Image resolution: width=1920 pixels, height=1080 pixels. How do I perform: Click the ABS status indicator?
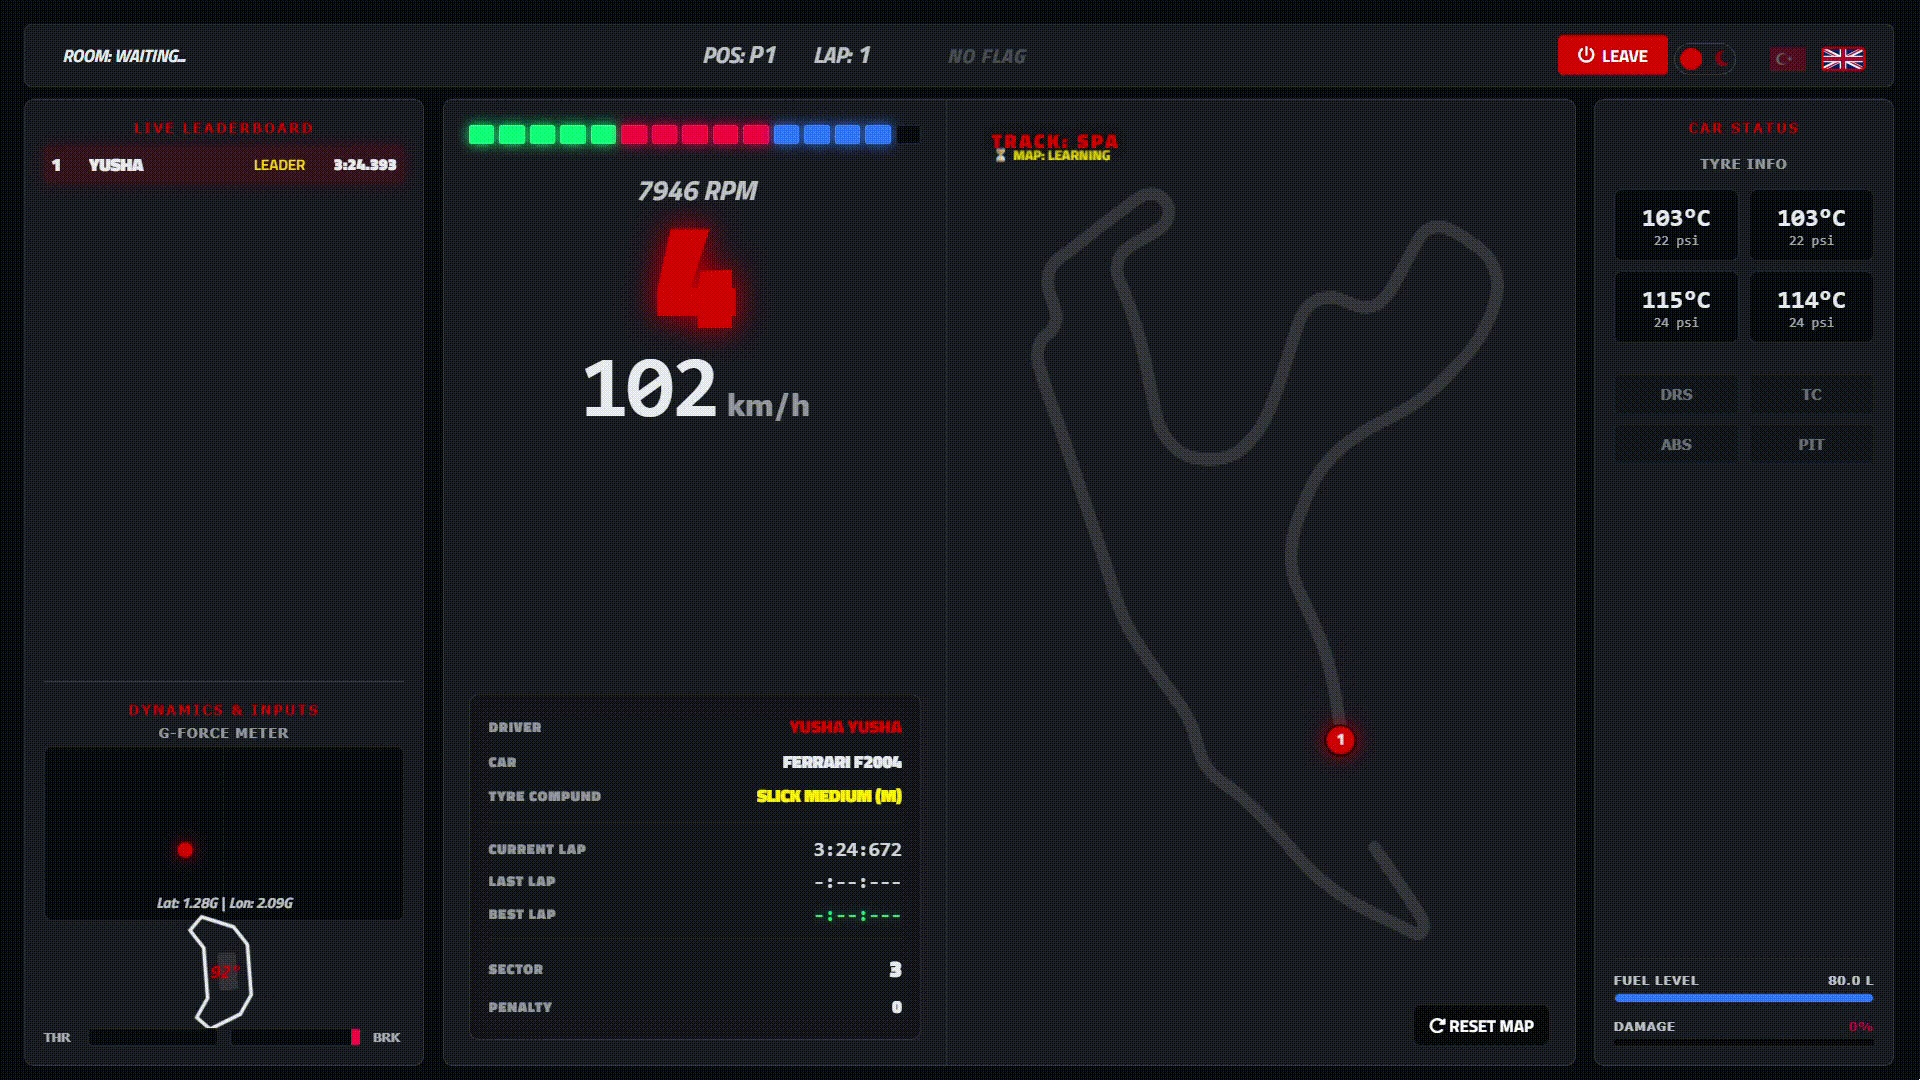1676,445
